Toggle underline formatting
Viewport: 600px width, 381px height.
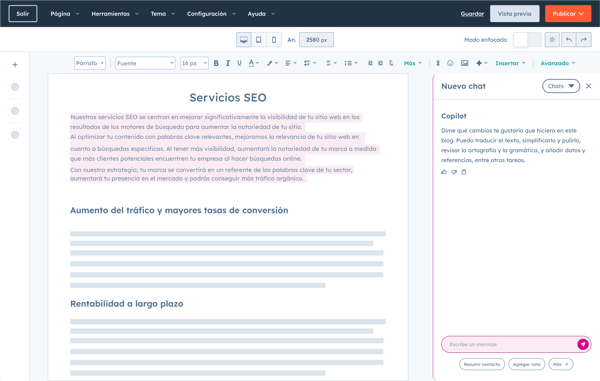point(239,63)
